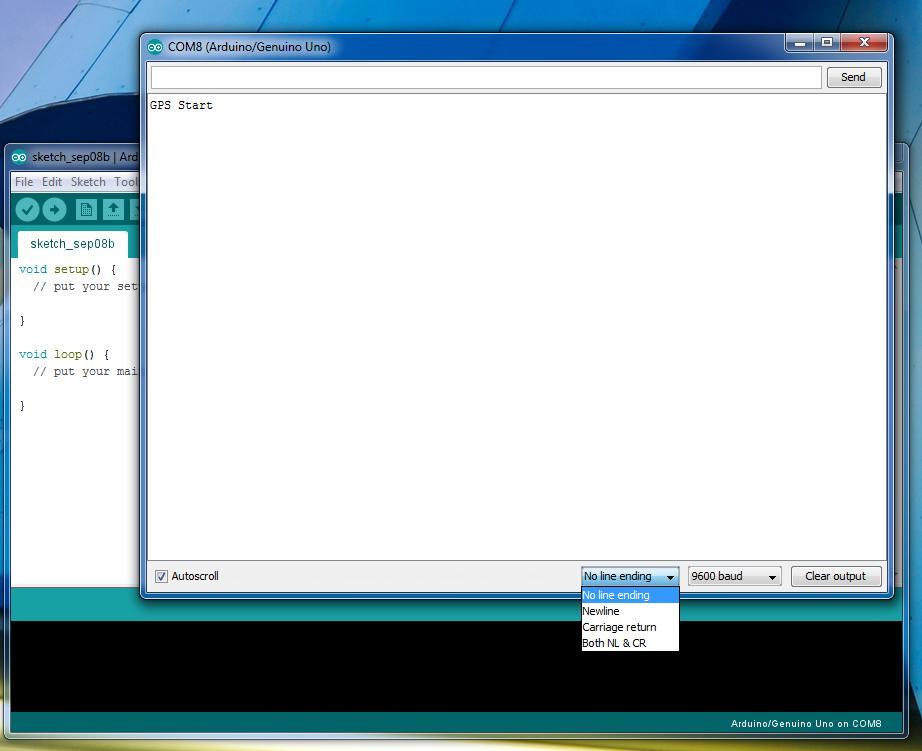Toggle the Autoscroll checkbox
This screenshot has width=922, height=751.
161,576
